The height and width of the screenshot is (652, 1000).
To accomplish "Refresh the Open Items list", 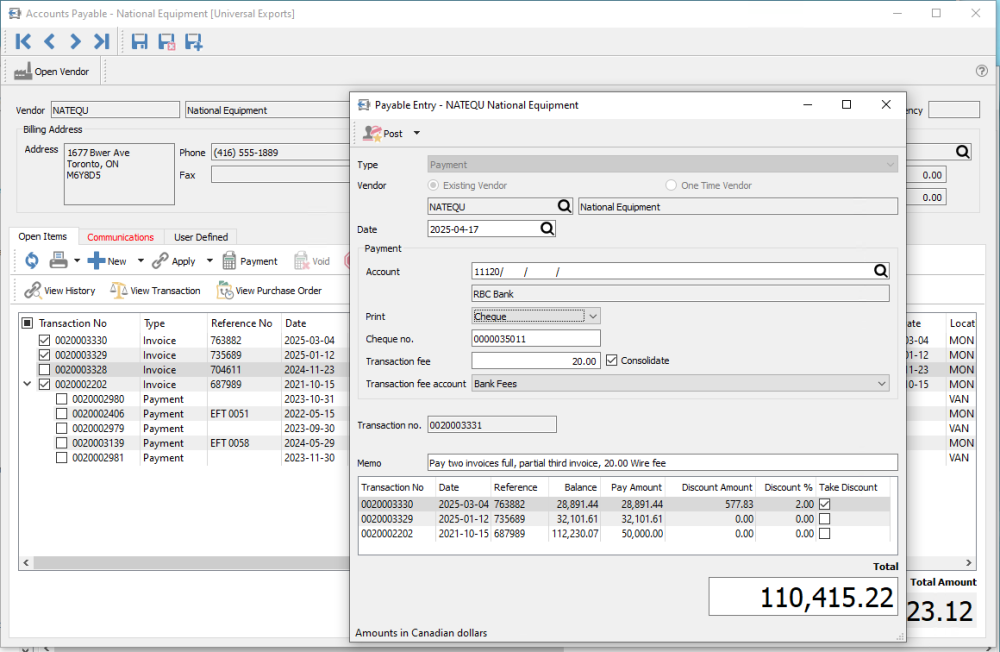I will click(31, 260).
